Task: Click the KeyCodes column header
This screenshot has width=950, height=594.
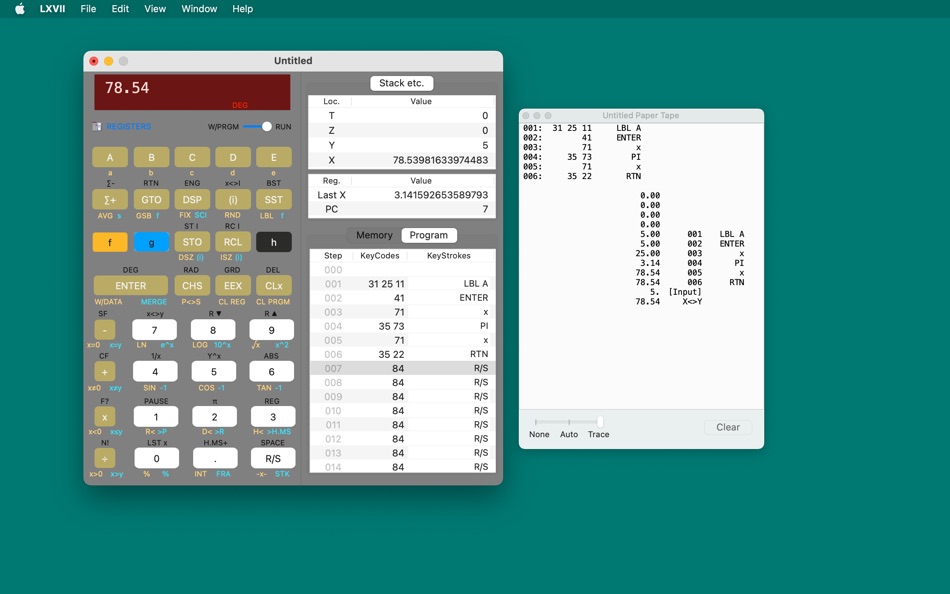Action: (x=380, y=256)
